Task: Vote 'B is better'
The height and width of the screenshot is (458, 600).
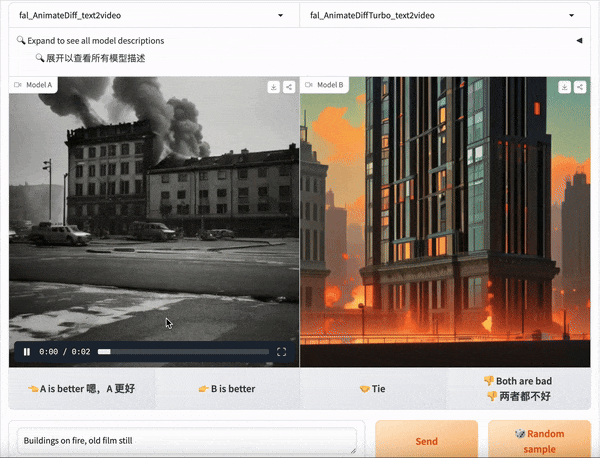Action: point(227,389)
